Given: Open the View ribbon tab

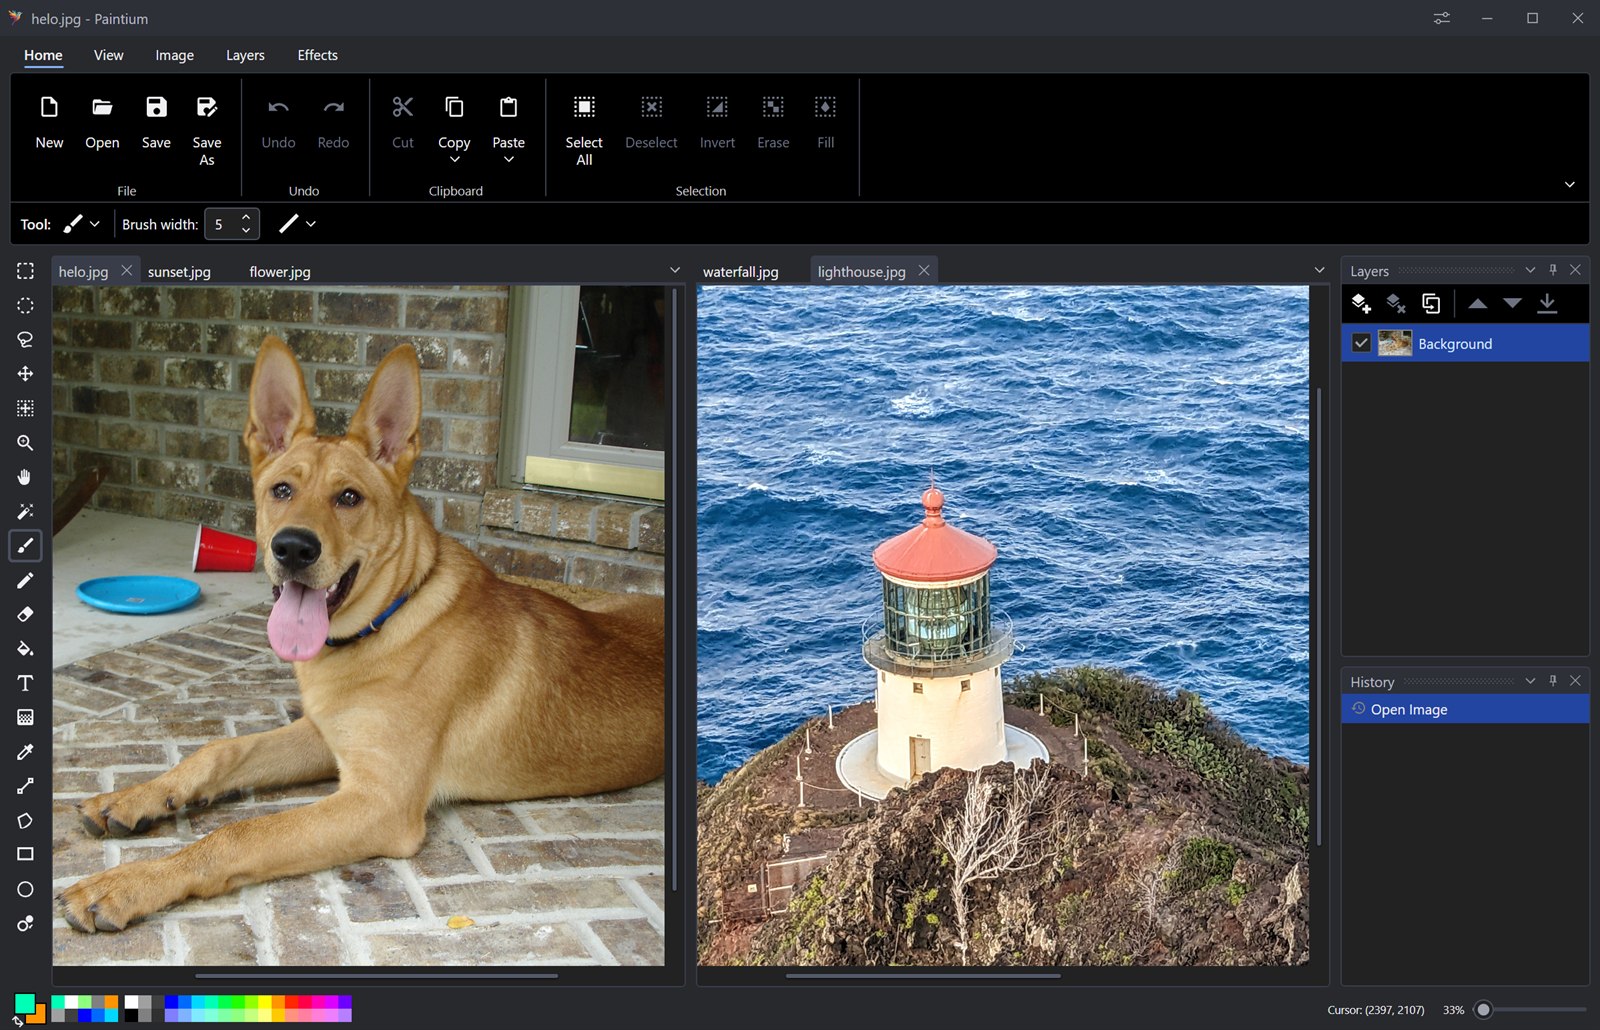Looking at the screenshot, I should pyautogui.click(x=108, y=55).
